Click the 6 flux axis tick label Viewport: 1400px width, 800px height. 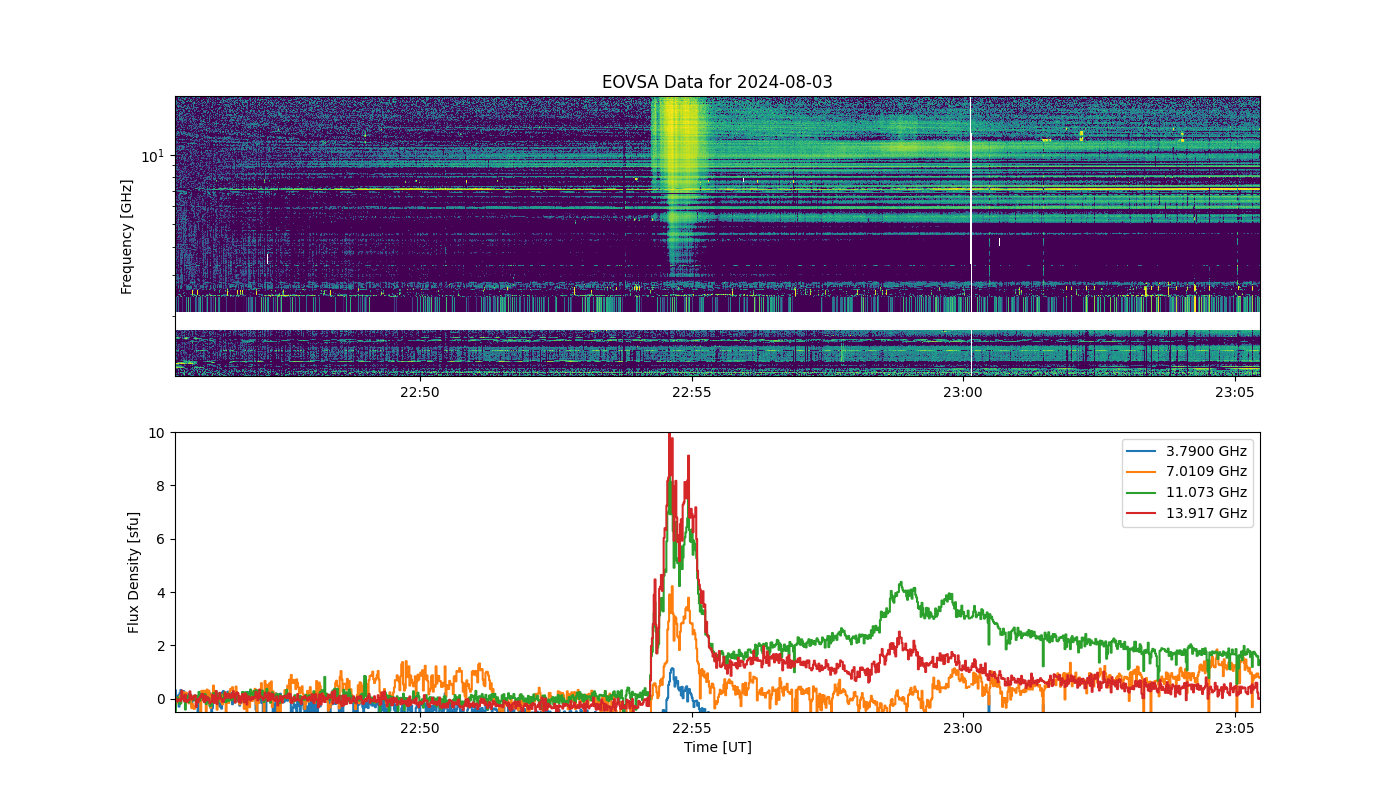click(x=162, y=539)
